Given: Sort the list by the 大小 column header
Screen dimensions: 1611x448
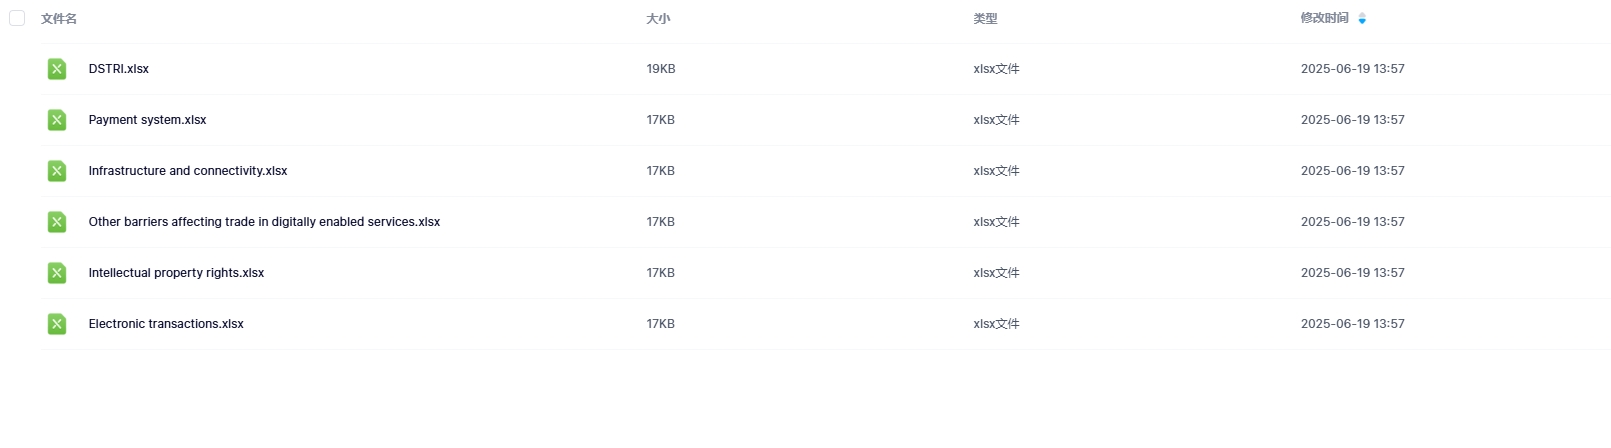Looking at the screenshot, I should pyautogui.click(x=658, y=18).
